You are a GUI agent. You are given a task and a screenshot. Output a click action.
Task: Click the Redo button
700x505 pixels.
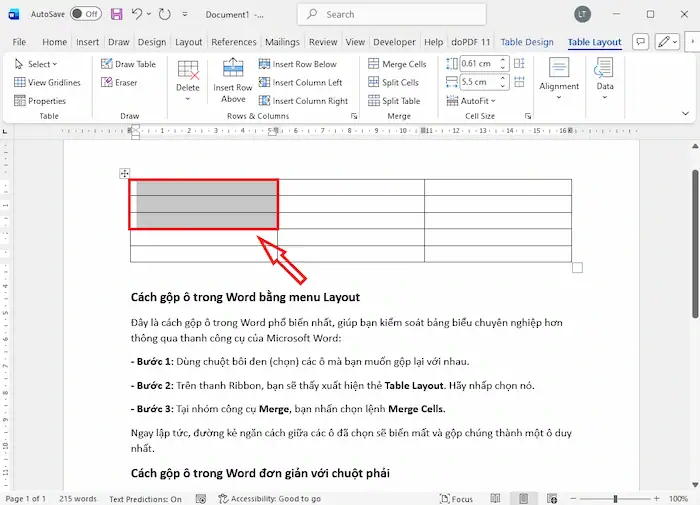coord(165,14)
